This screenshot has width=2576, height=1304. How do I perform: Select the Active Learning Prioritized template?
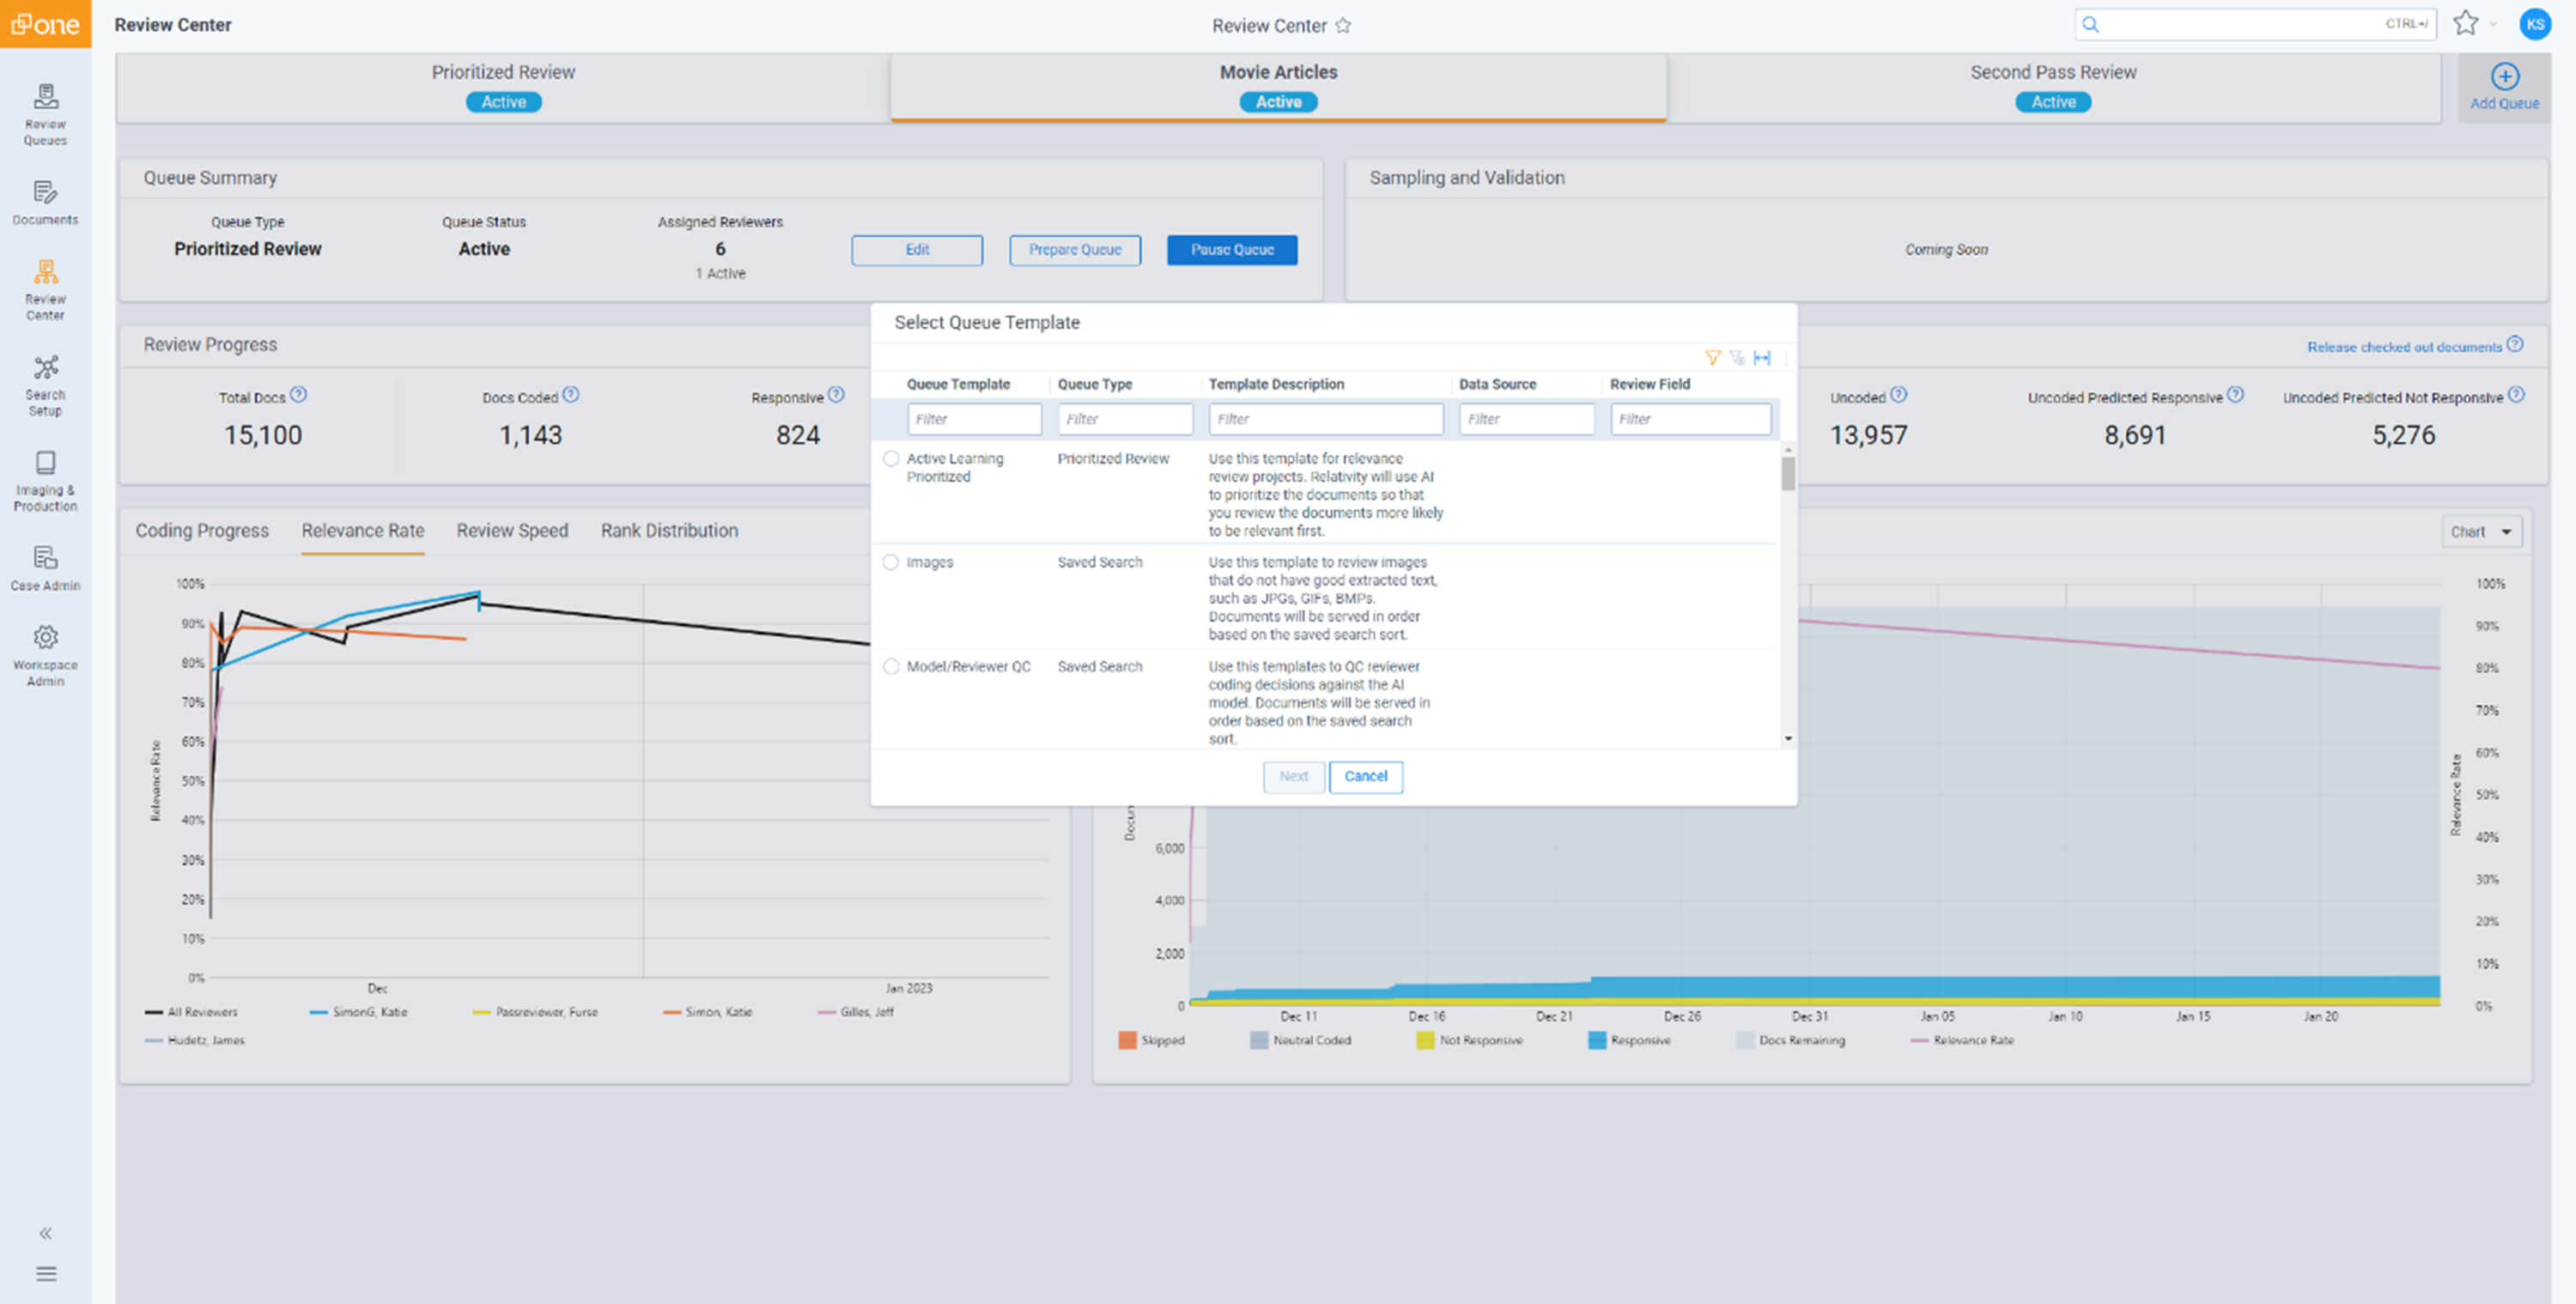[x=890, y=458]
